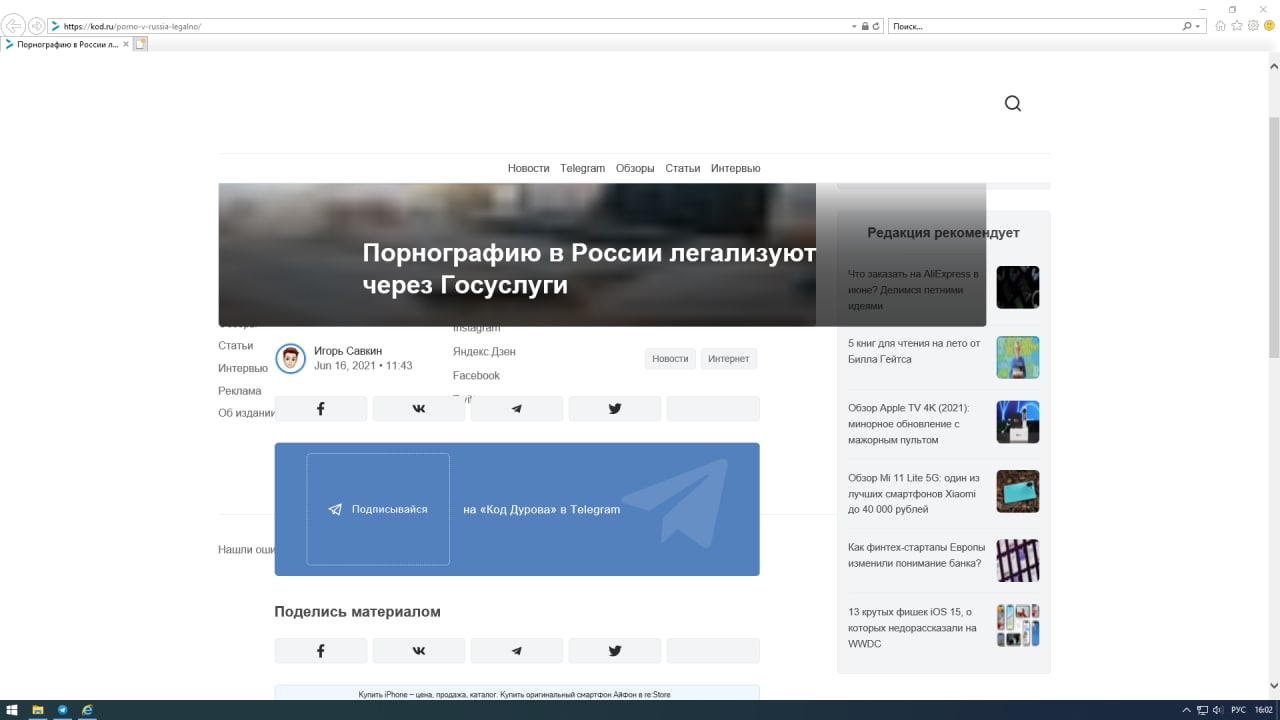Viewport: 1280px width, 720px height.
Task: Open article Как финтех-стартапы Европы
Action: click(916, 555)
